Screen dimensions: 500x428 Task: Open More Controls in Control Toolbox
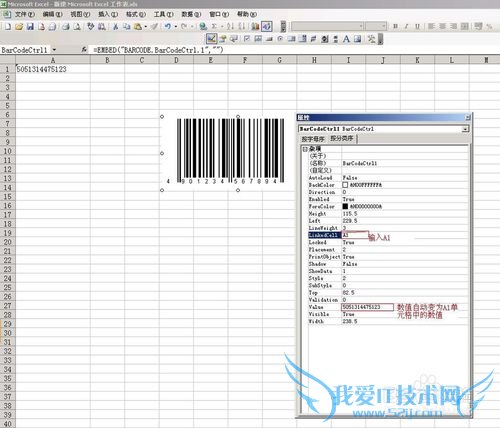point(371,39)
